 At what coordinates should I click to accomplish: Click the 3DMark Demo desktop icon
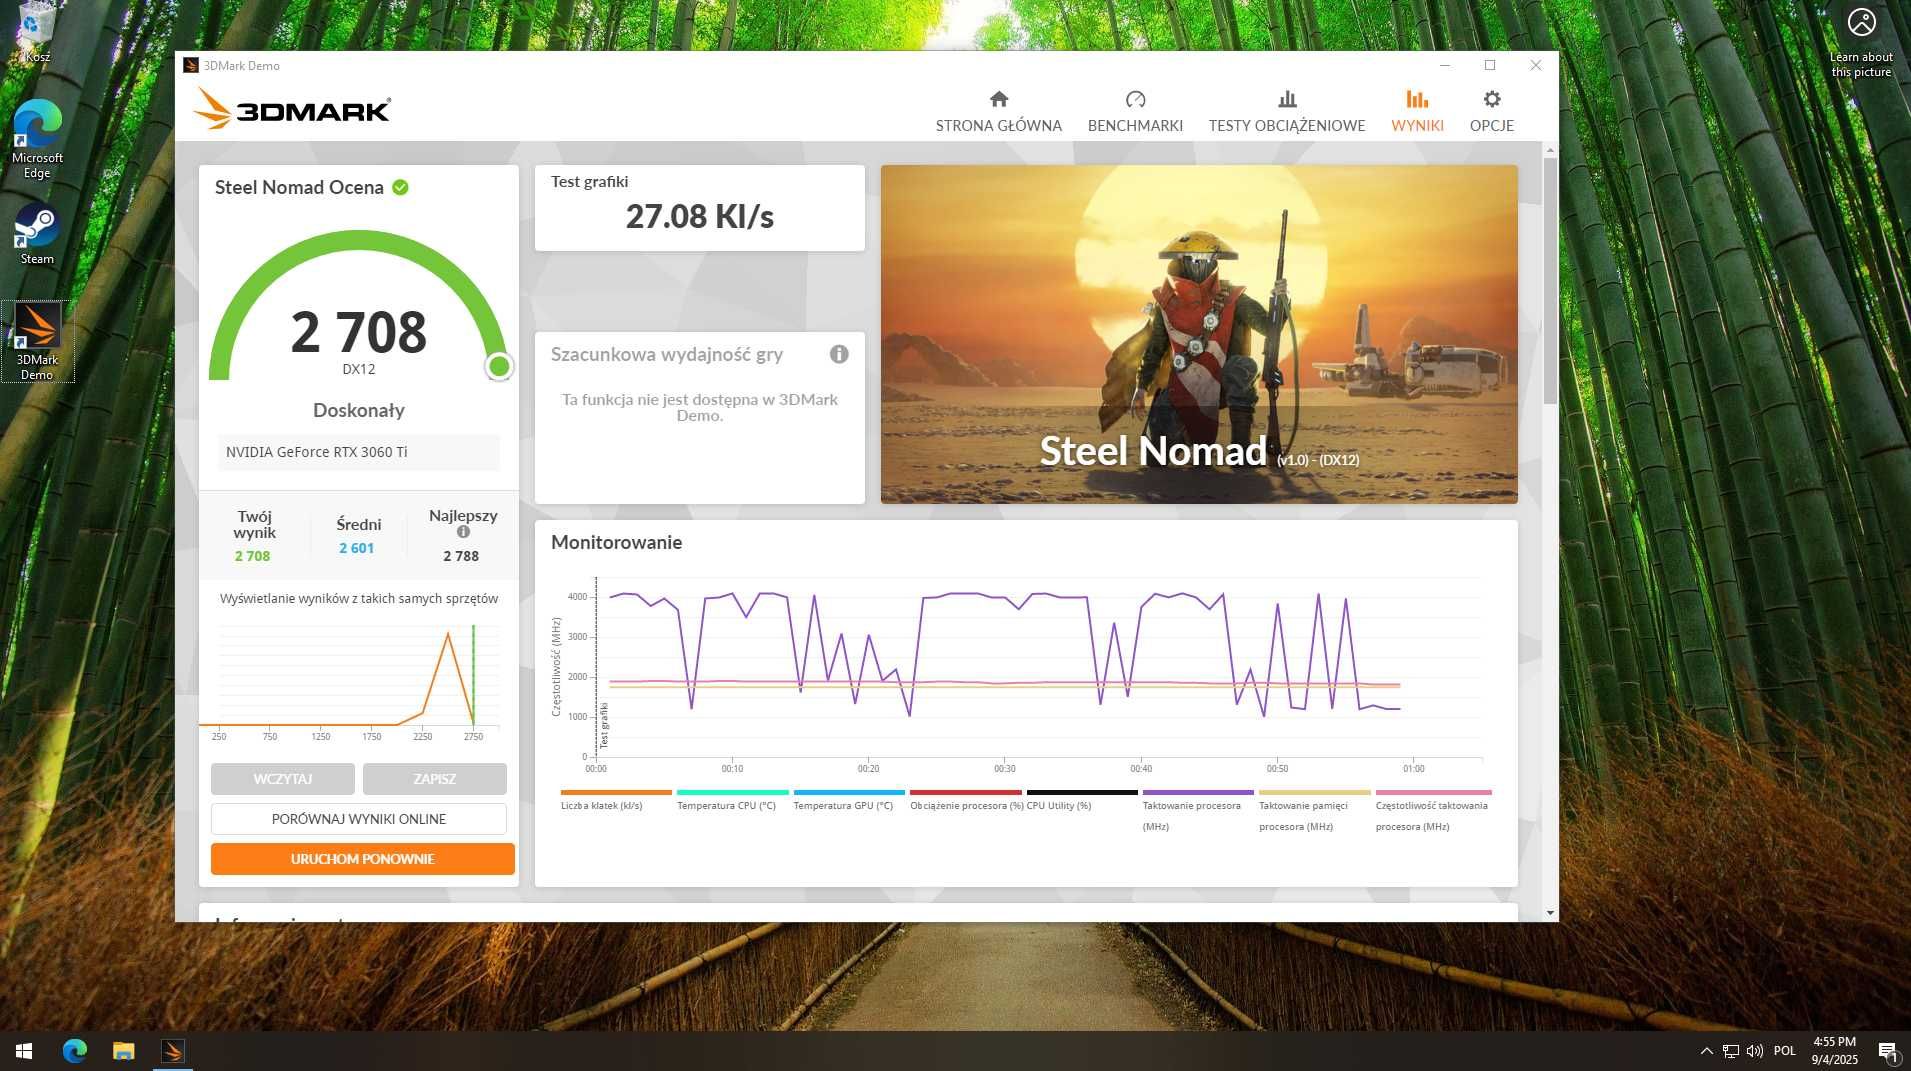click(x=37, y=342)
